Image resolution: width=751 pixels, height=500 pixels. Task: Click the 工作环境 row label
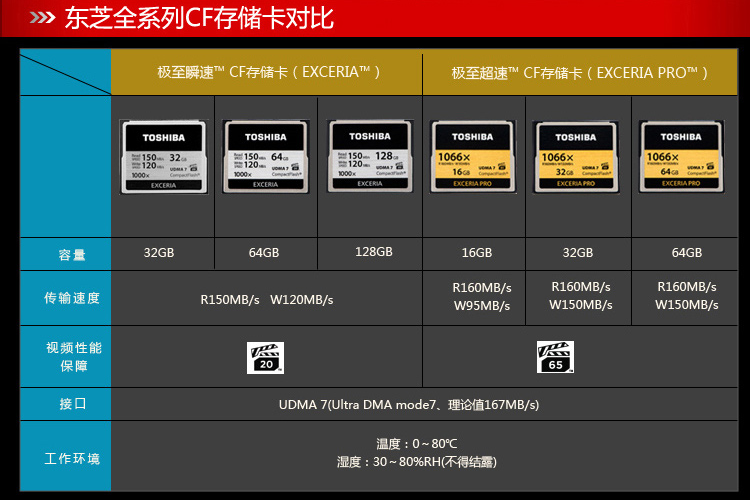coord(72,458)
